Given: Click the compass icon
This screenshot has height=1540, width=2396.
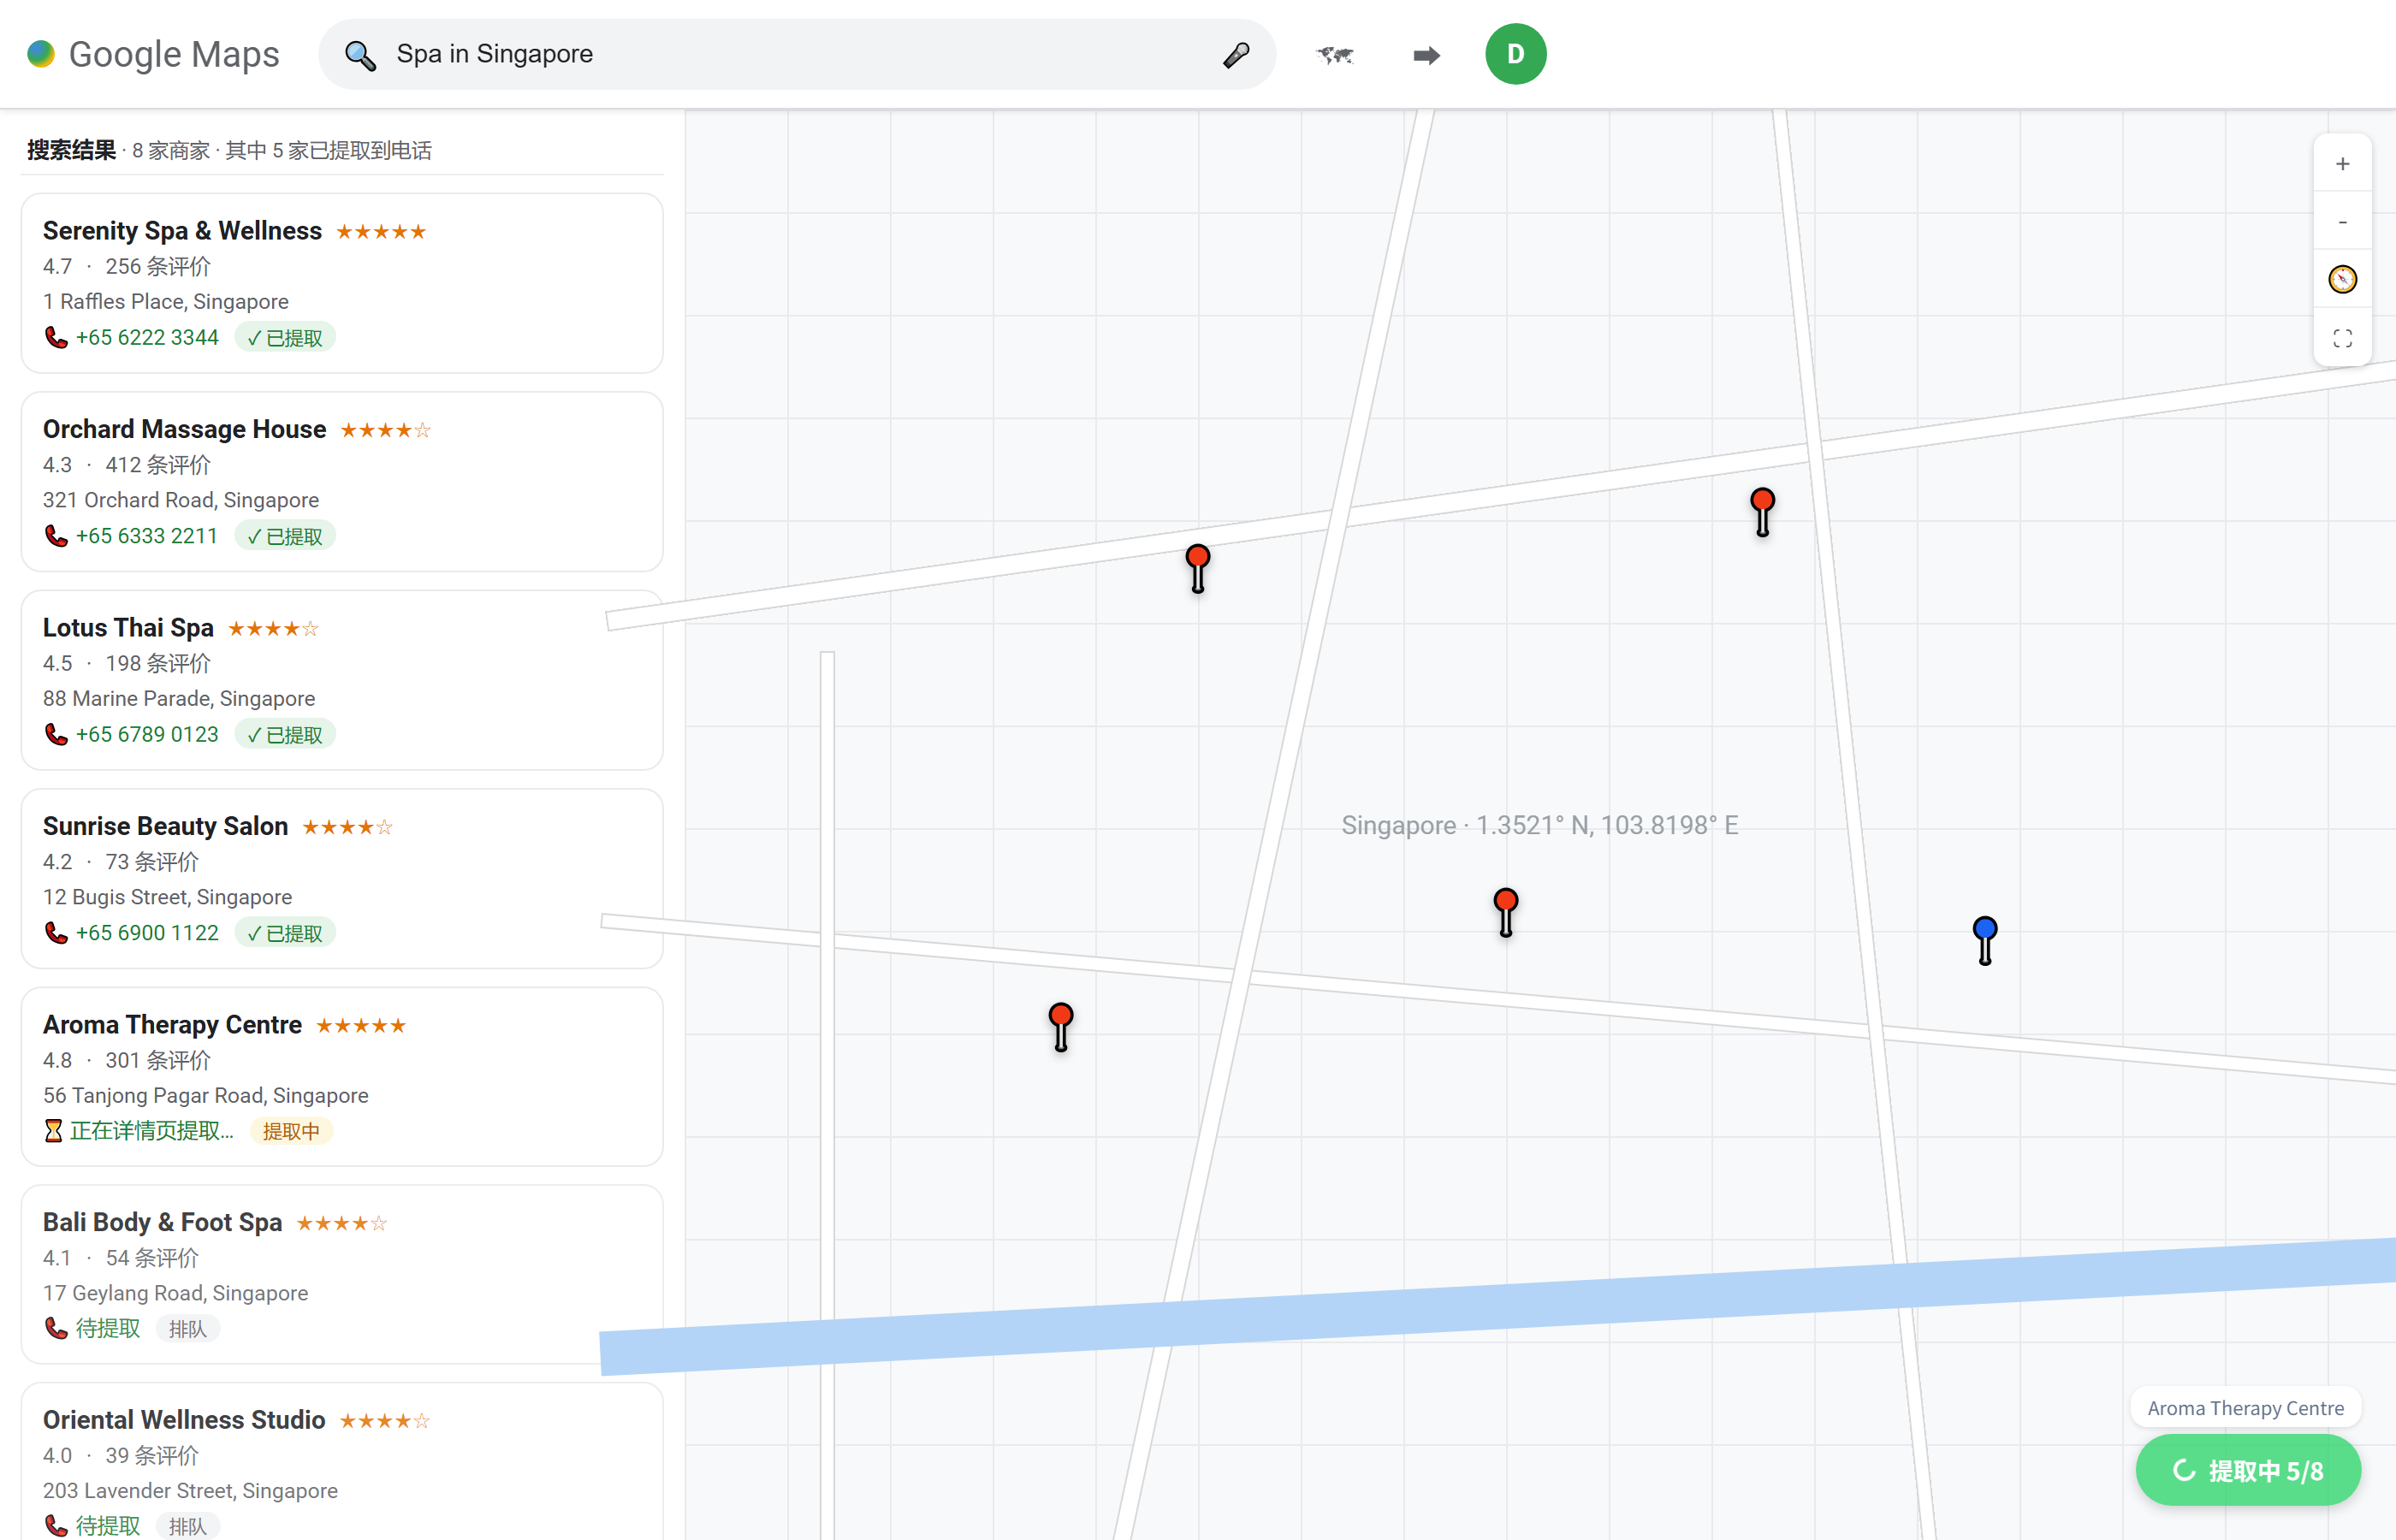Looking at the screenshot, I should point(2342,279).
